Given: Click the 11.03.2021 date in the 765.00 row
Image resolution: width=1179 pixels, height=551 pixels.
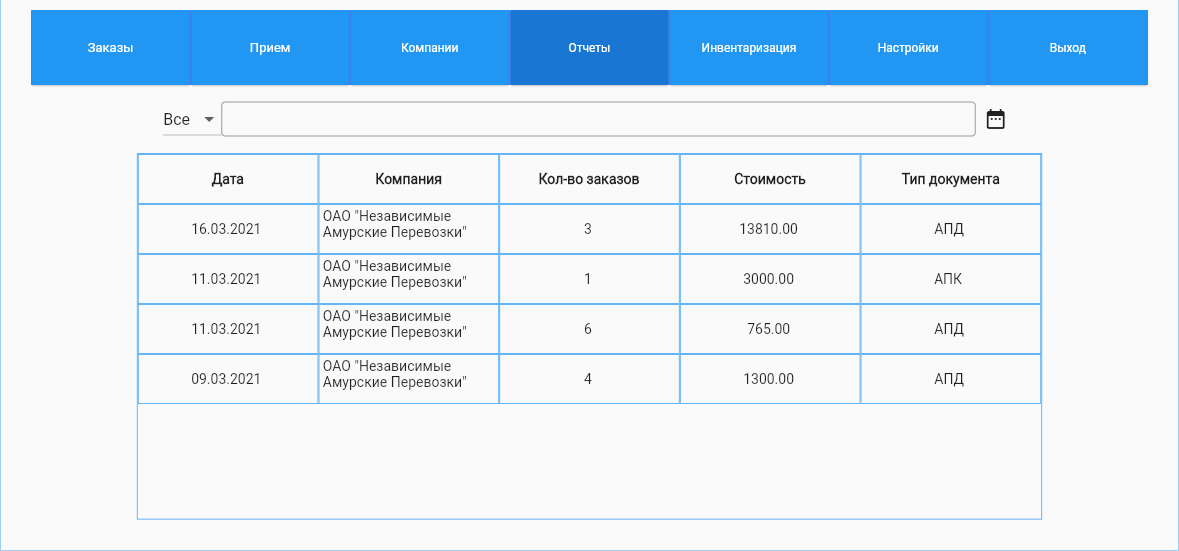Looking at the screenshot, I should coord(228,329).
